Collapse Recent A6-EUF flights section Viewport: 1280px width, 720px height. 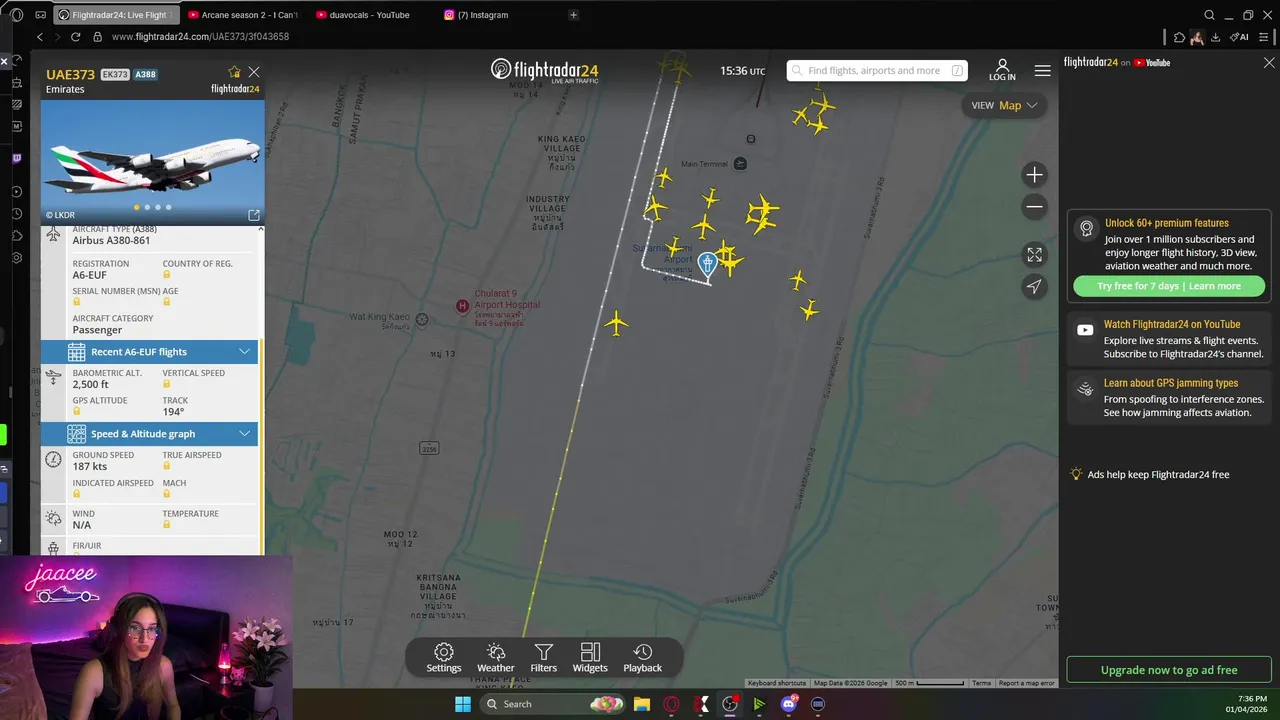244,351
